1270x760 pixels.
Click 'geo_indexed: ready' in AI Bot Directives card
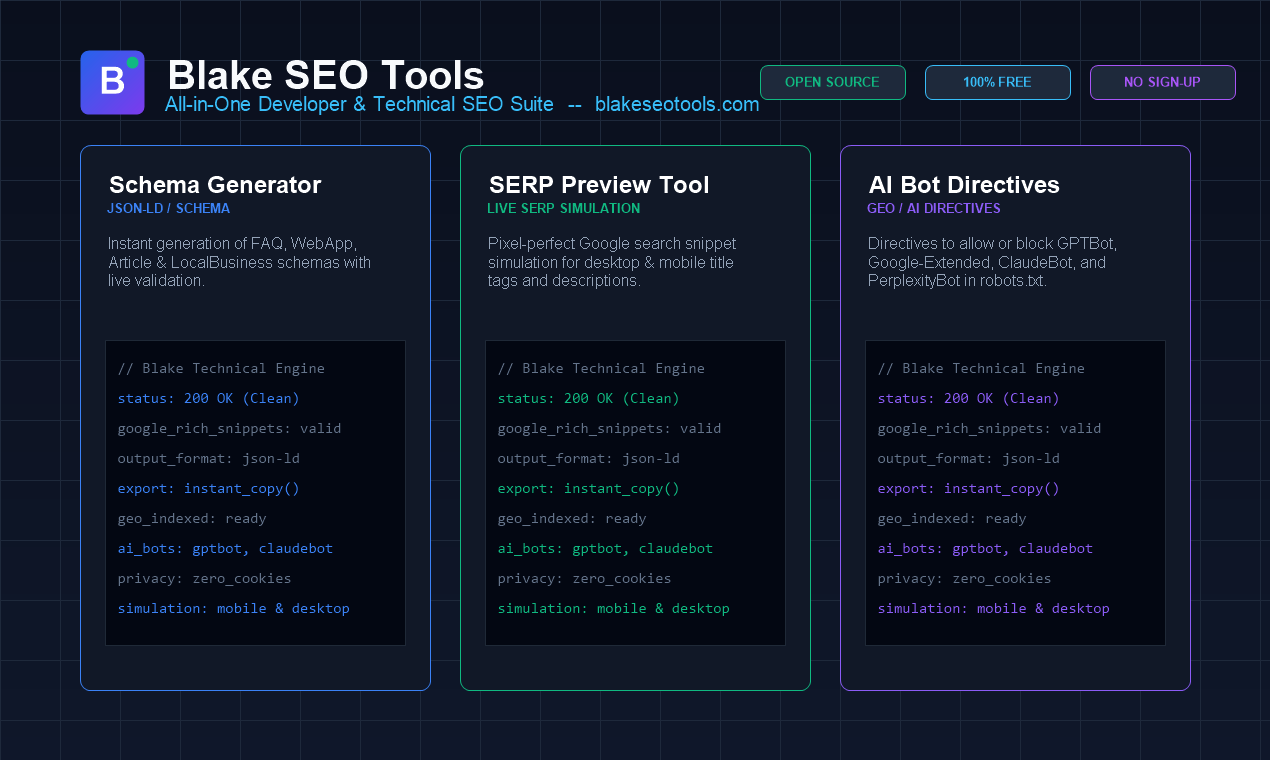pyautogui.click(x=952, y=518)
